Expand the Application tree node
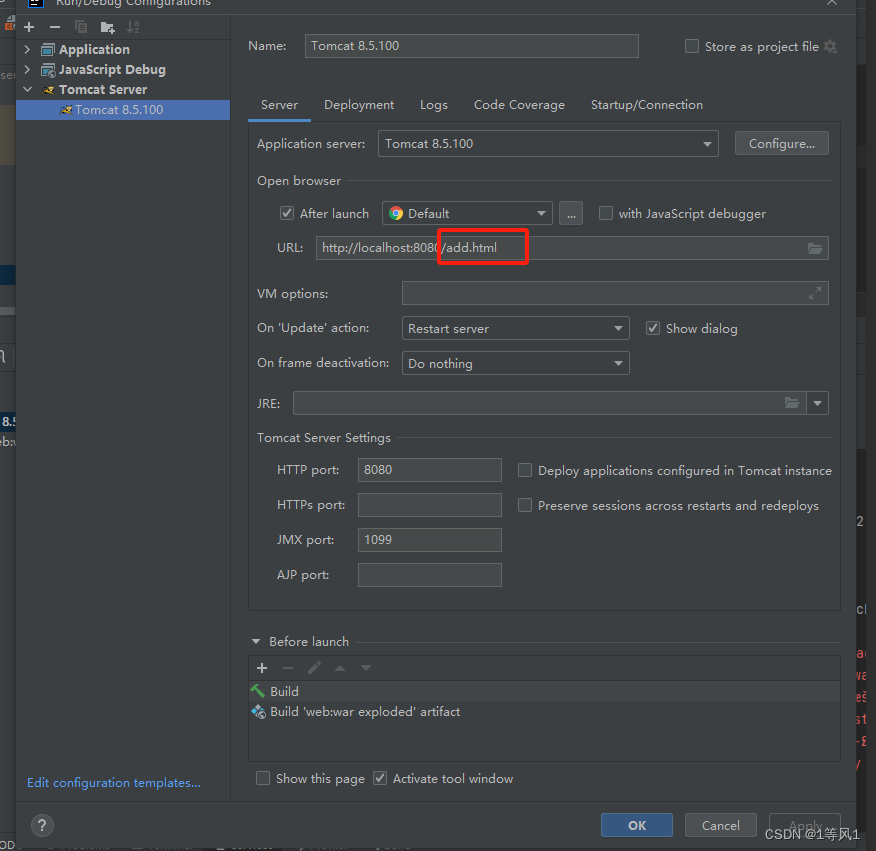 pos(27,50)
